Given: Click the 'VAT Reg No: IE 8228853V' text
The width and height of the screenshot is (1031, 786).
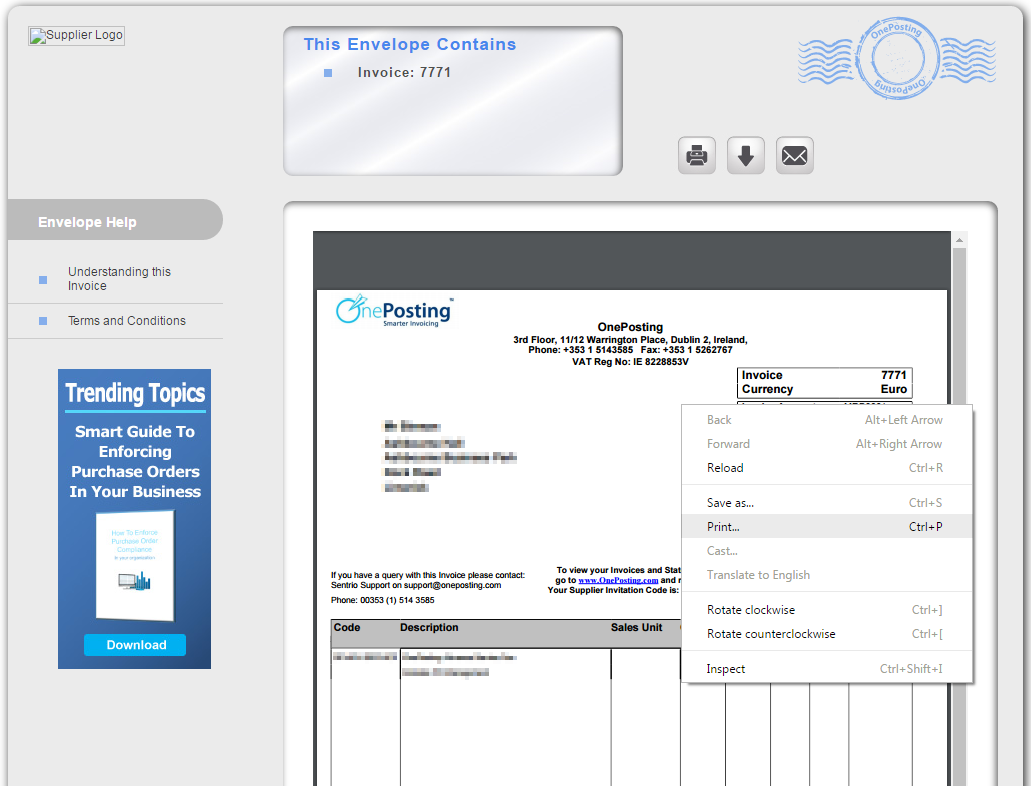Looking at the screenshot, I should point(630,362).
